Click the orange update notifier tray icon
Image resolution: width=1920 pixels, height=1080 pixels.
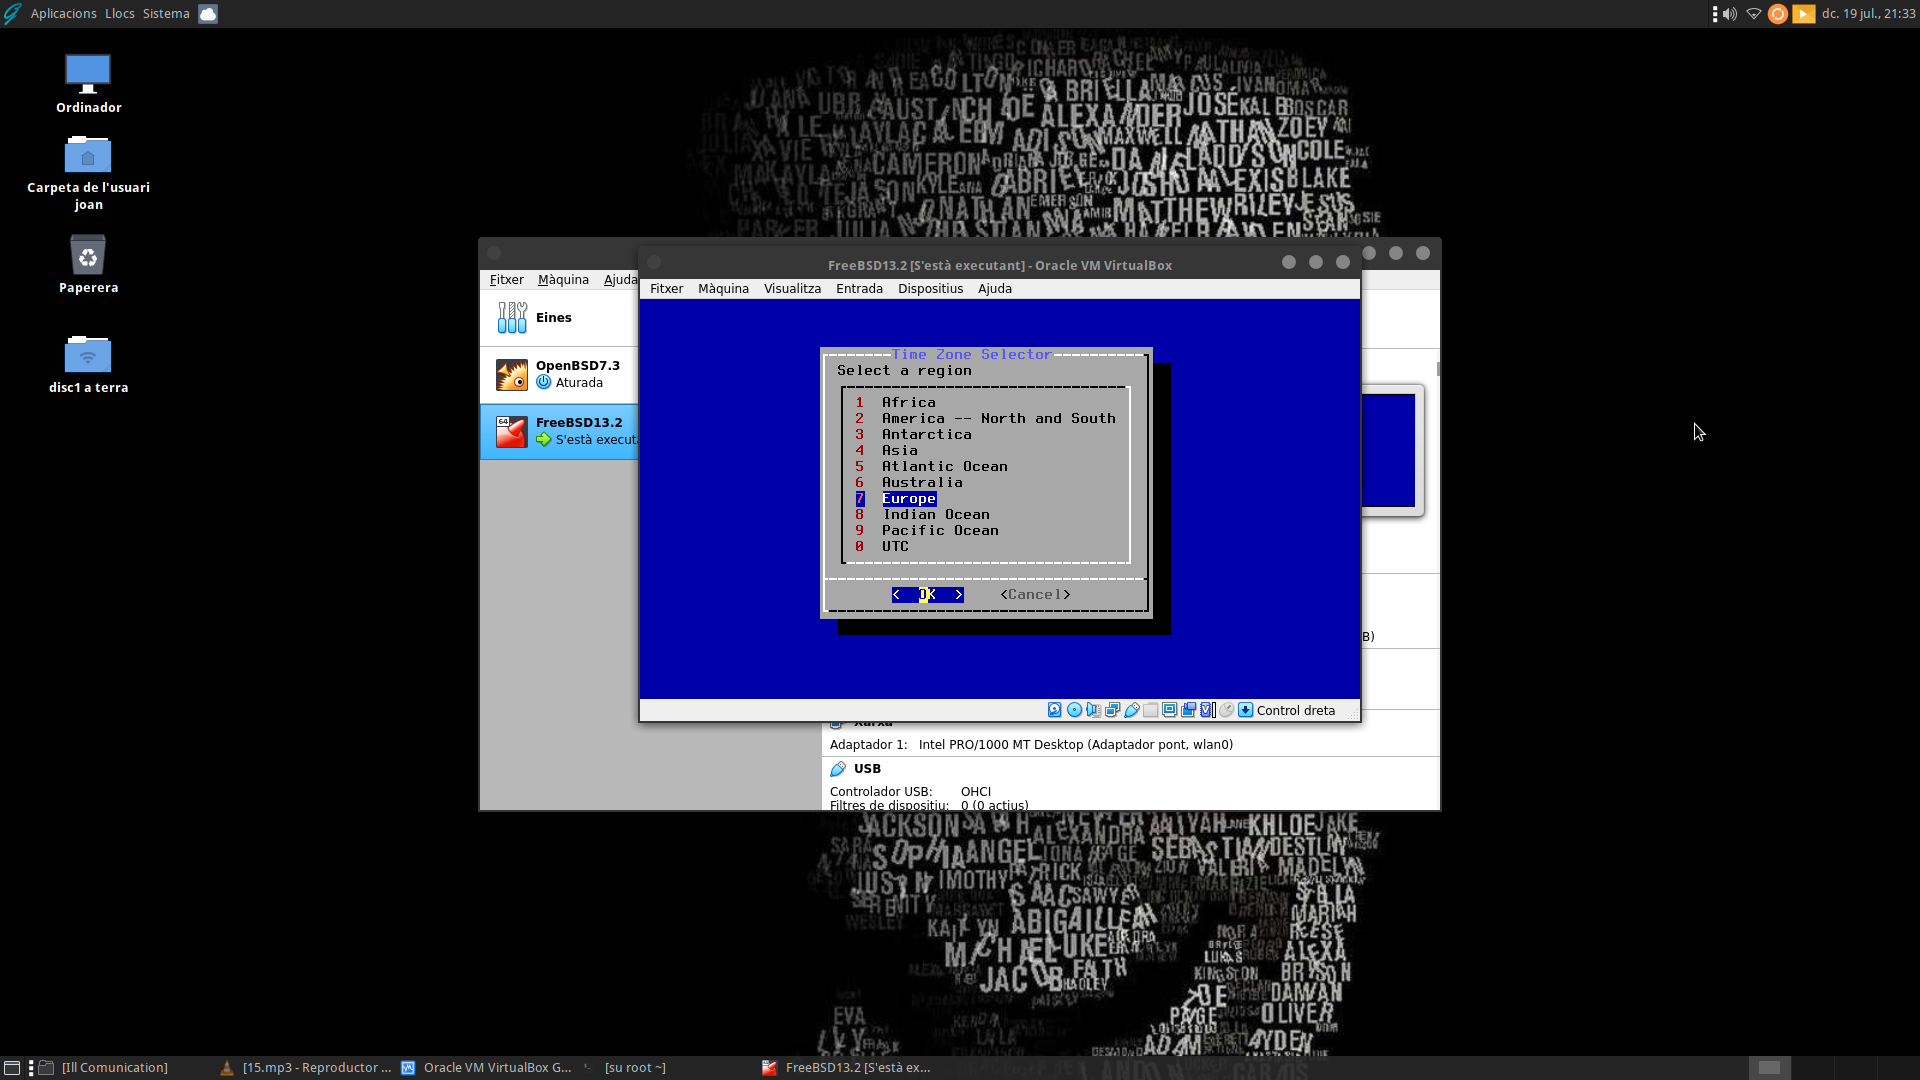(1777, 14)
